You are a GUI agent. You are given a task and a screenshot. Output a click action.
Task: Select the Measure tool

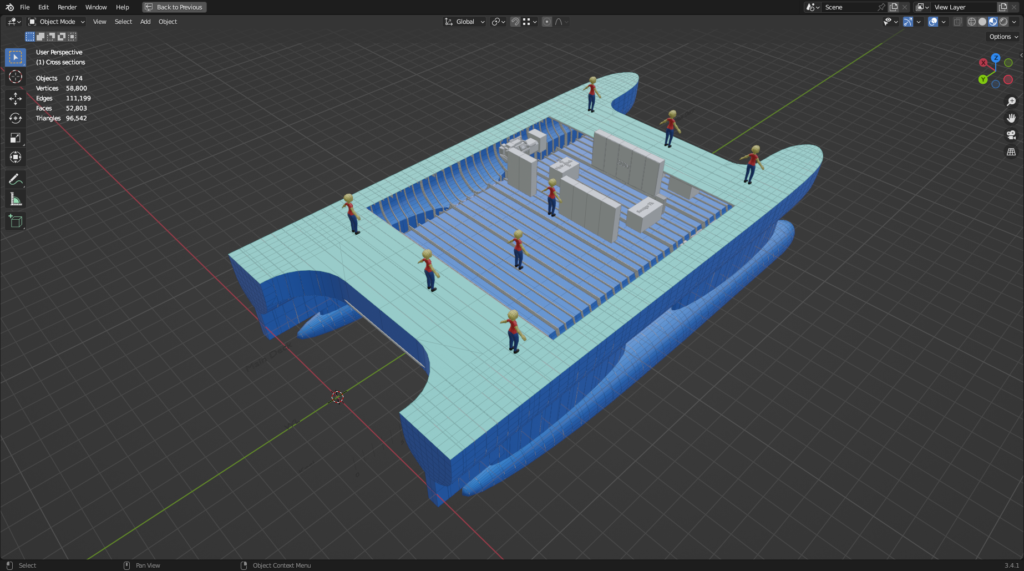click(16, 199)
